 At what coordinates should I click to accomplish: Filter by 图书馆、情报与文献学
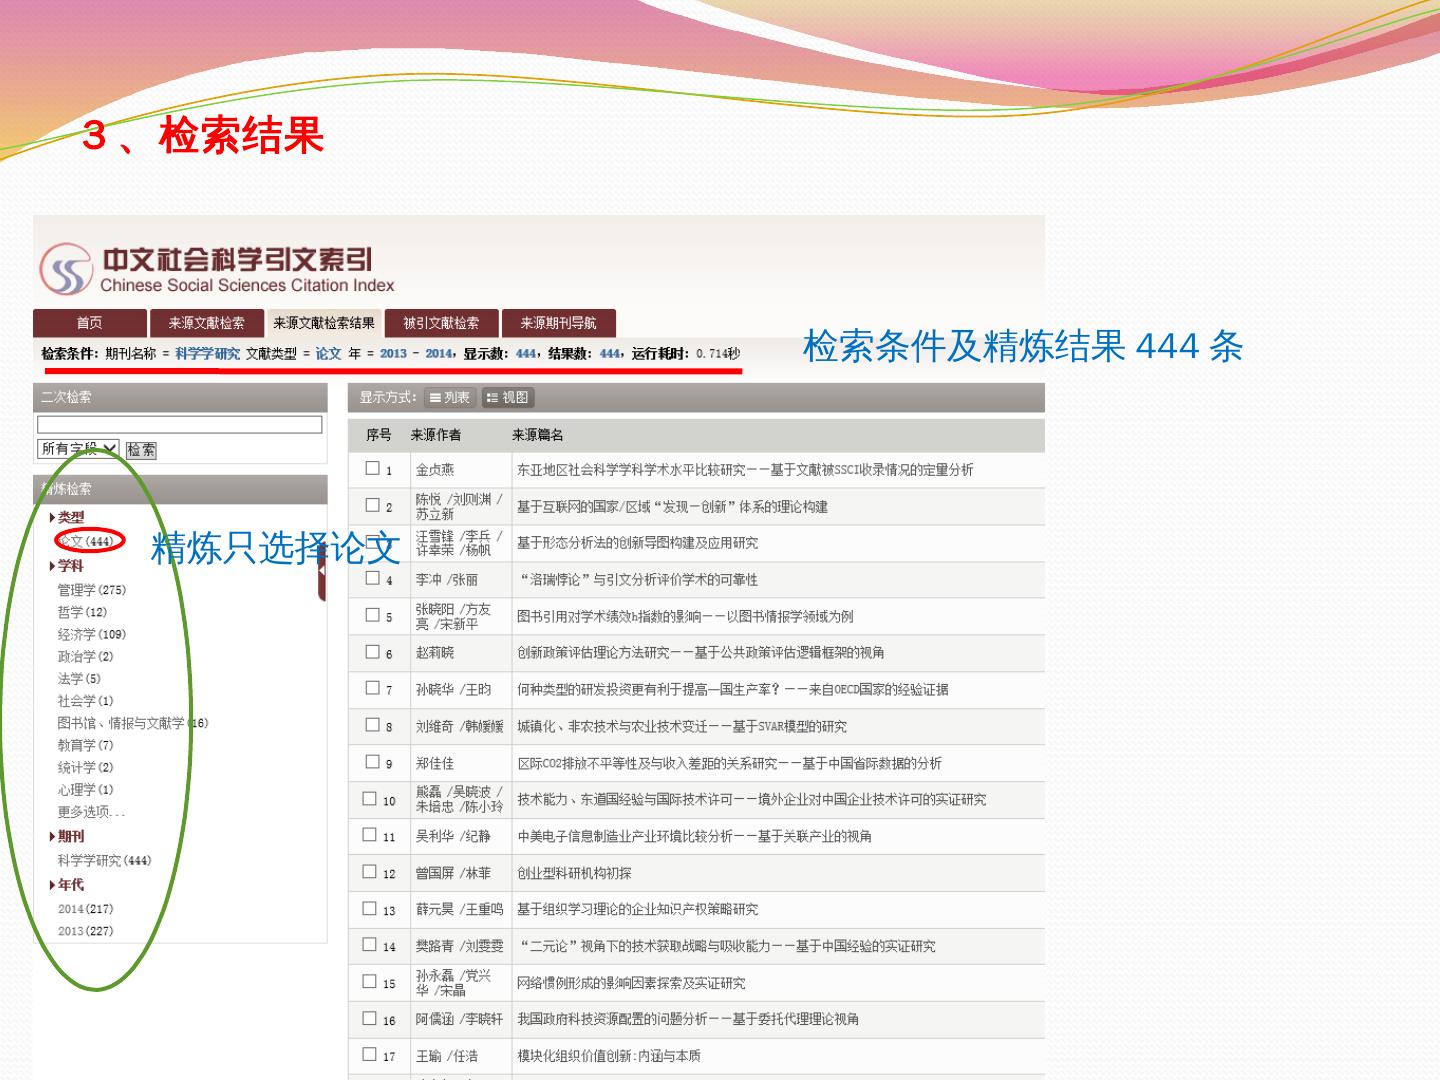(x=133, y=723)
